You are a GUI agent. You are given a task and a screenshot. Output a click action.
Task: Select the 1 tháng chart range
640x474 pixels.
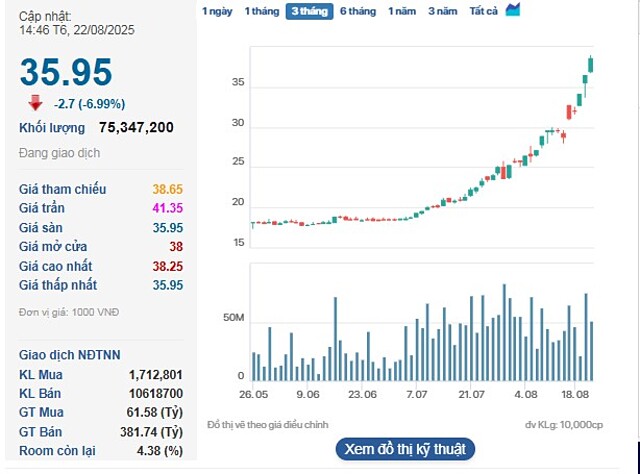pos(261,11)
